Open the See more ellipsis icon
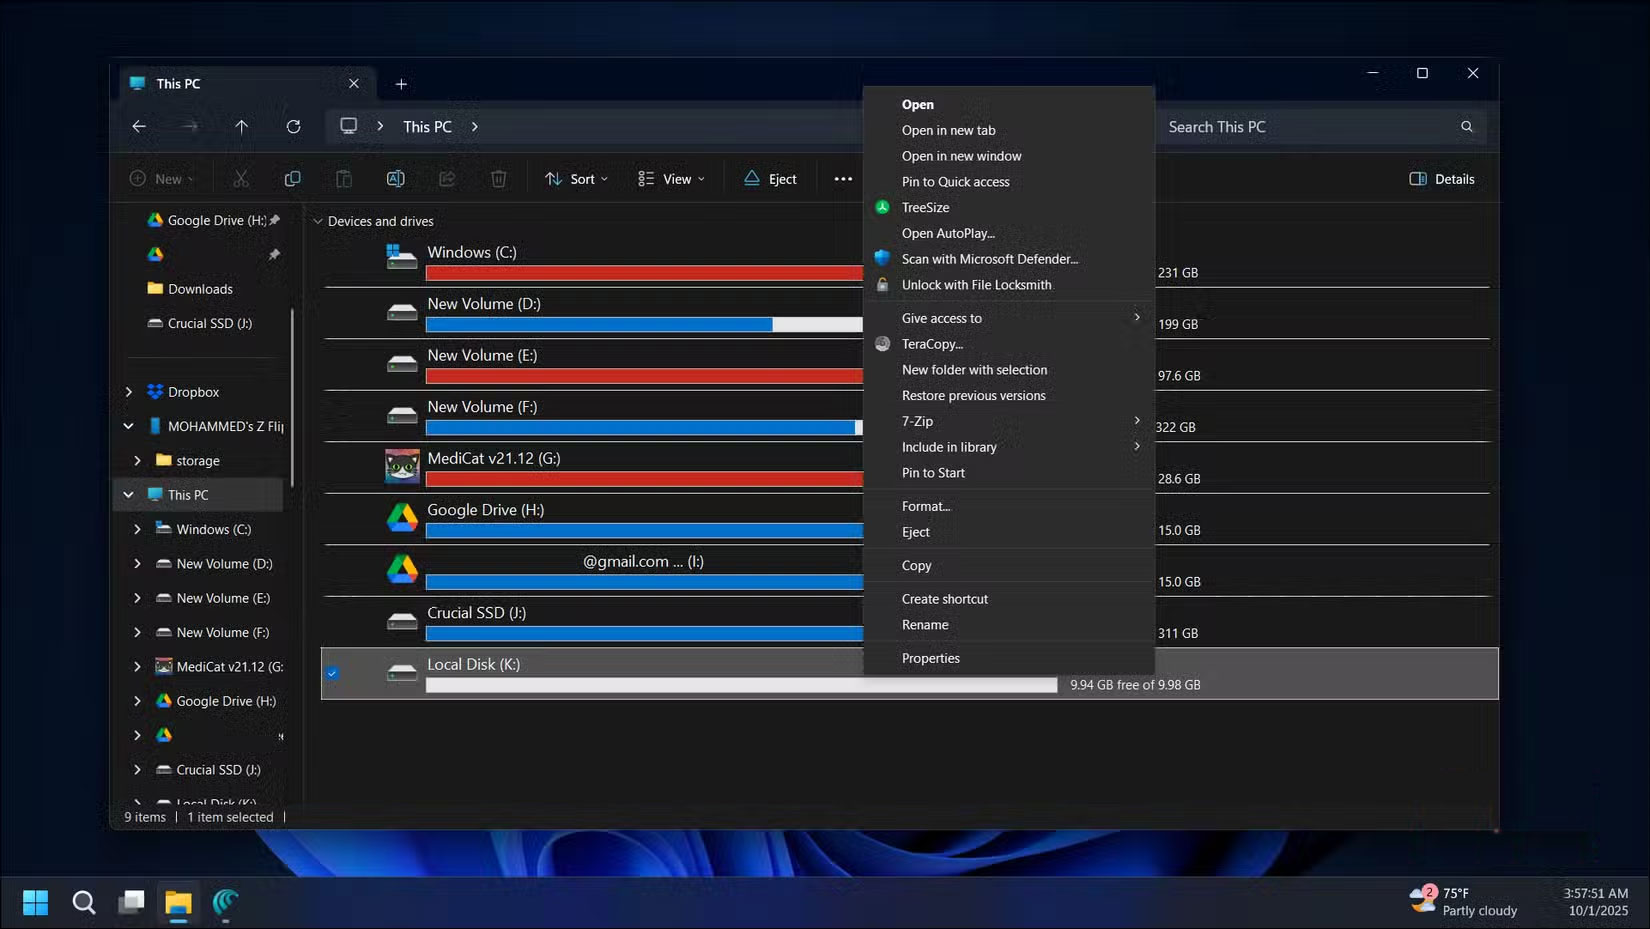The image size is (1650, 929). (x=843, y=178)
